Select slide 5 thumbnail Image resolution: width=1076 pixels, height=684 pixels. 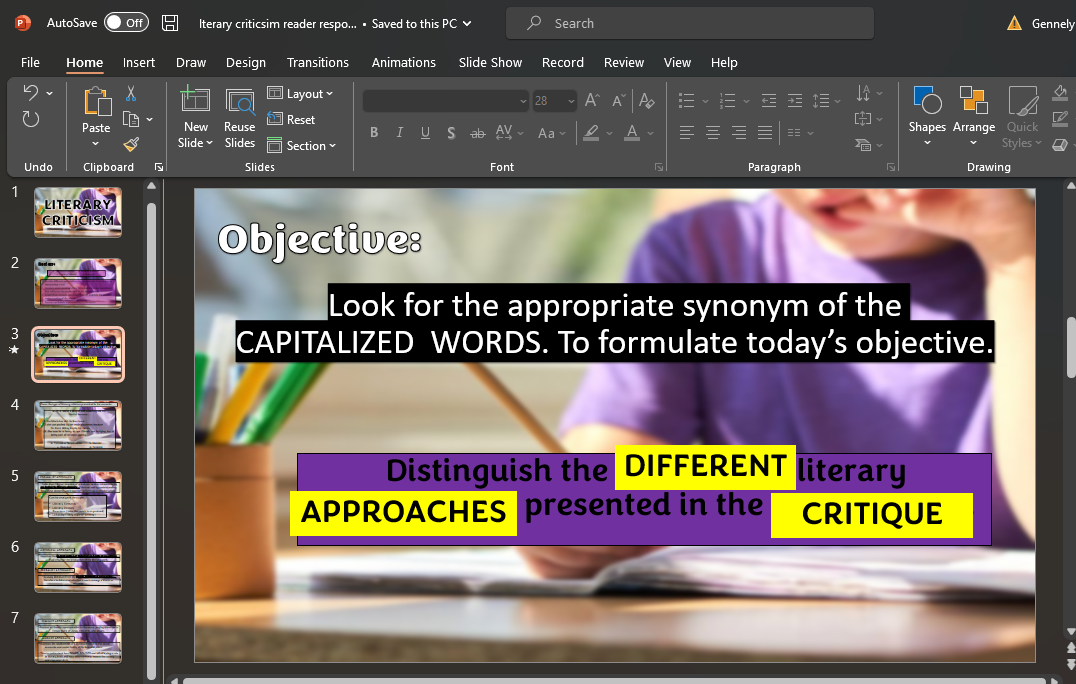tap(78, 496)
